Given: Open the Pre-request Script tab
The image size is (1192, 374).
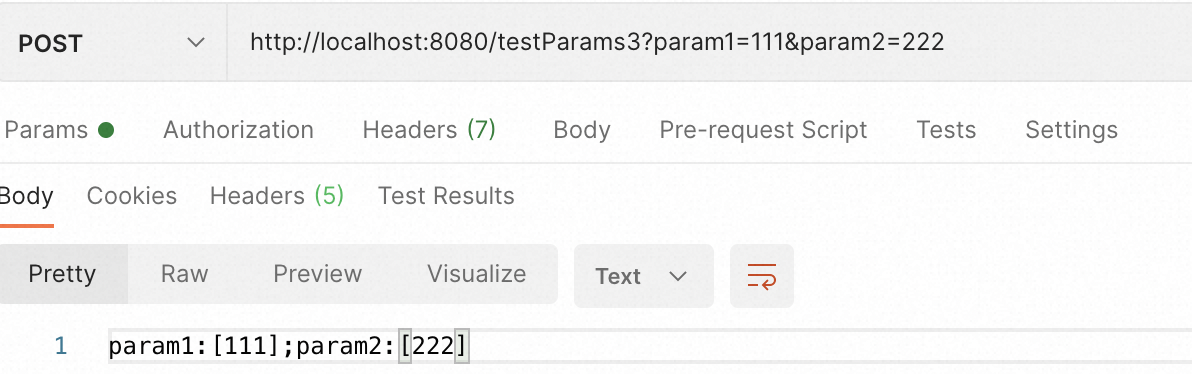Looking at the screenshot, I should tap(762, 130).
